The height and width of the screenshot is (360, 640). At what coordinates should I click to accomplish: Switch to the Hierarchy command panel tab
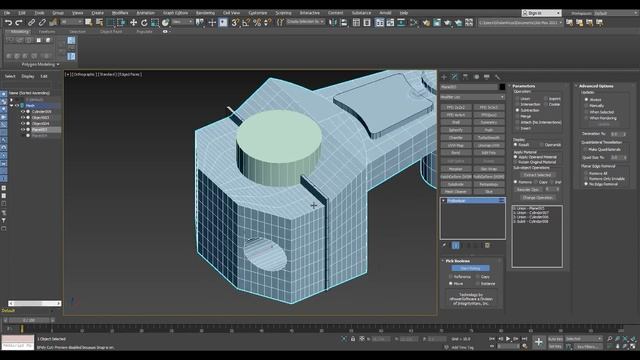coord(465,77)
